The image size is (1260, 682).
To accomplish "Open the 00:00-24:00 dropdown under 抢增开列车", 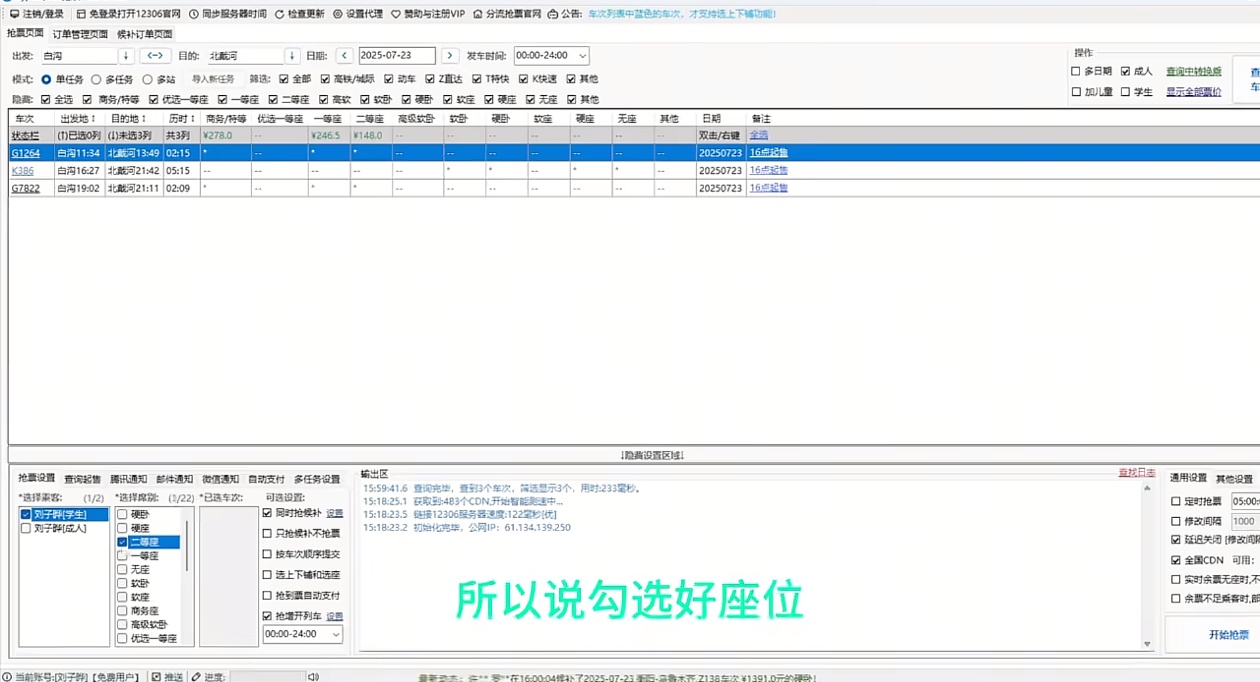I will 335,634.
